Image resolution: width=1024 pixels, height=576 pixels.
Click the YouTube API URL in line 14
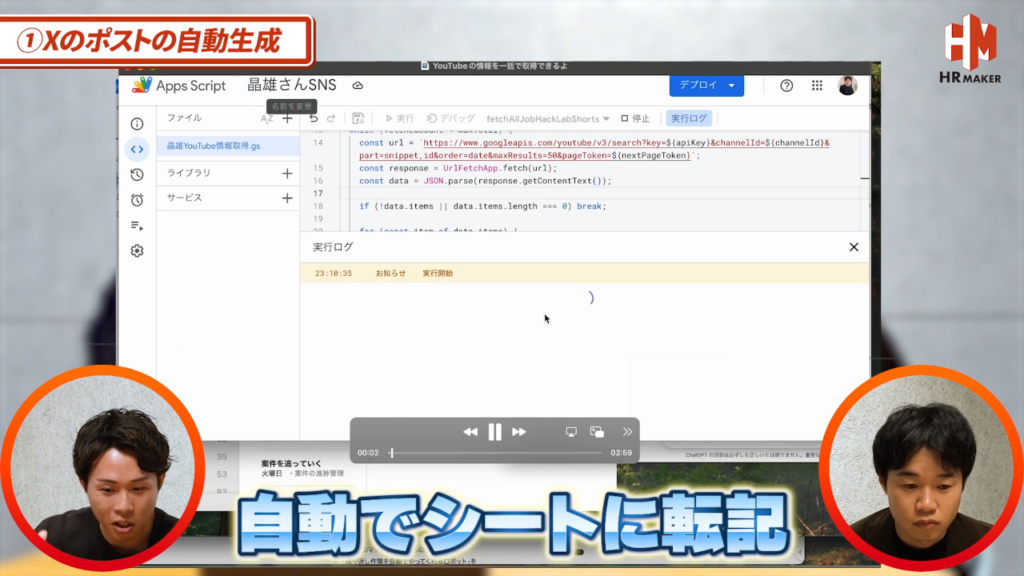click(594, 149)
